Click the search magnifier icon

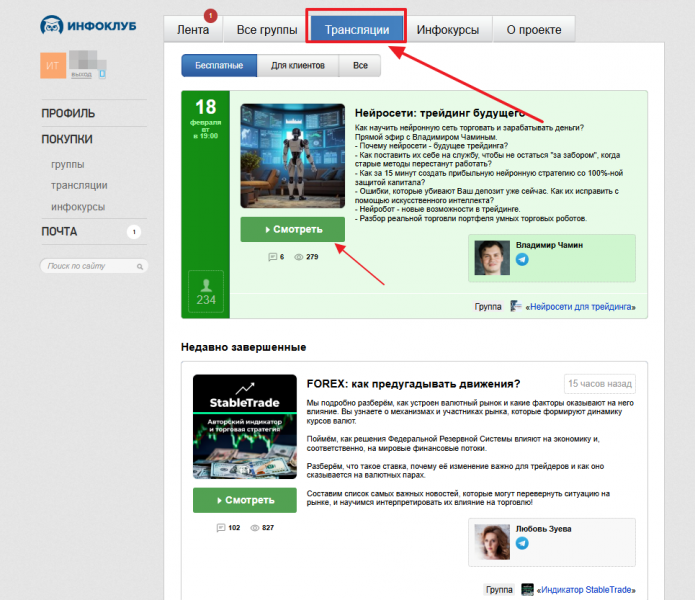(140, 266)
